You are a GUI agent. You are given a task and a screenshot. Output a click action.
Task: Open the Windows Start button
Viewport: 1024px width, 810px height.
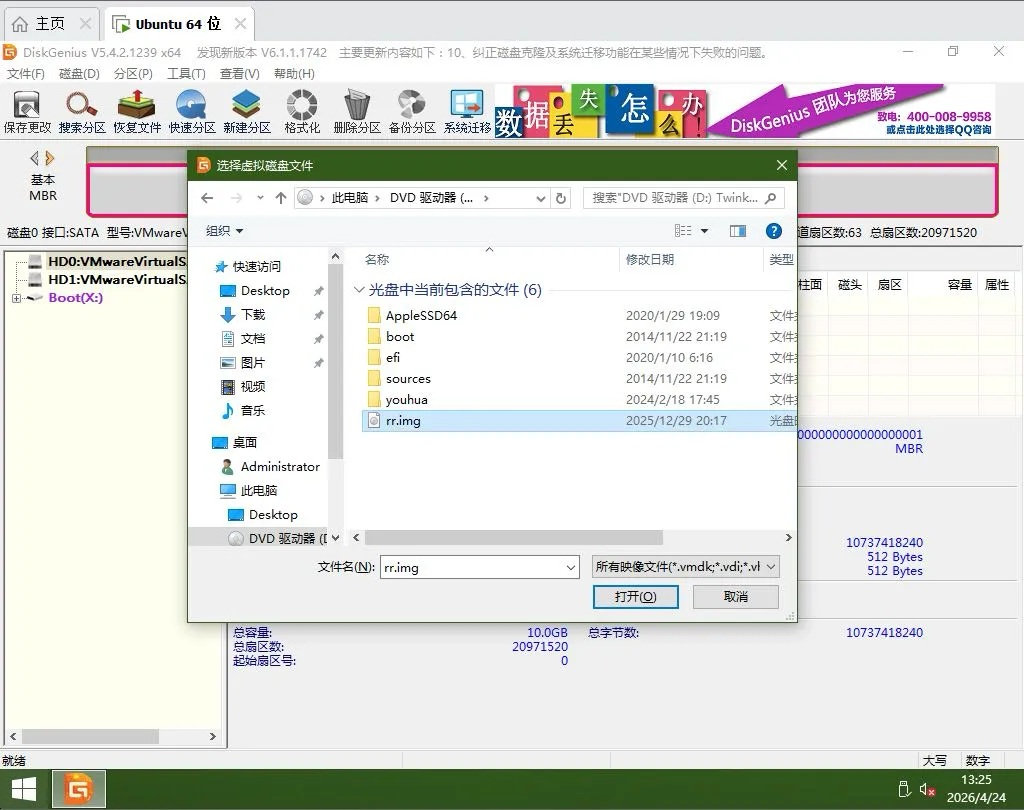tap(24, 790)
